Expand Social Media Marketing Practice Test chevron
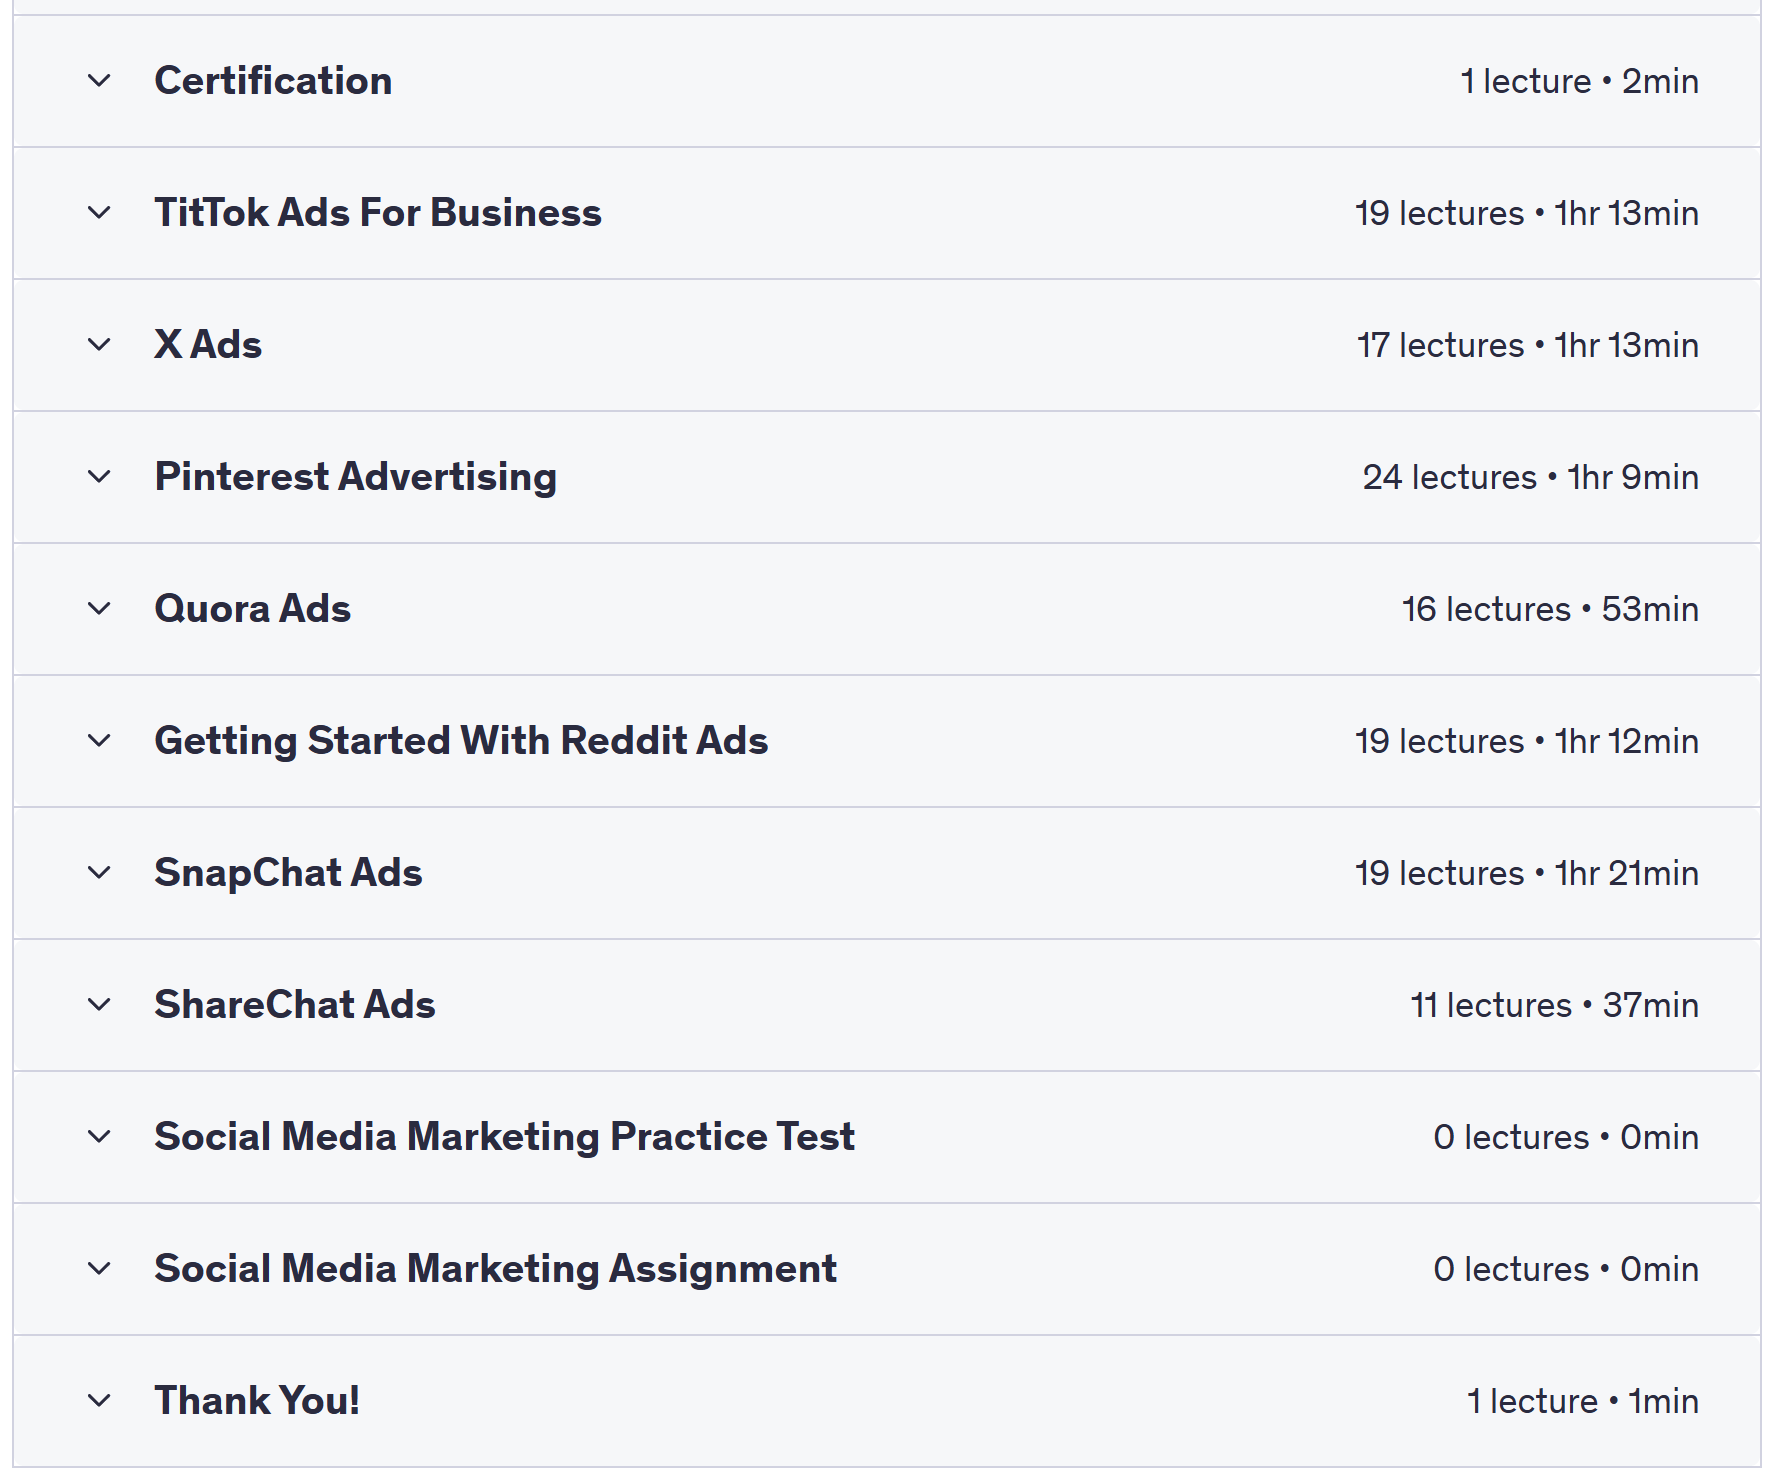 tap(99, 1137)
